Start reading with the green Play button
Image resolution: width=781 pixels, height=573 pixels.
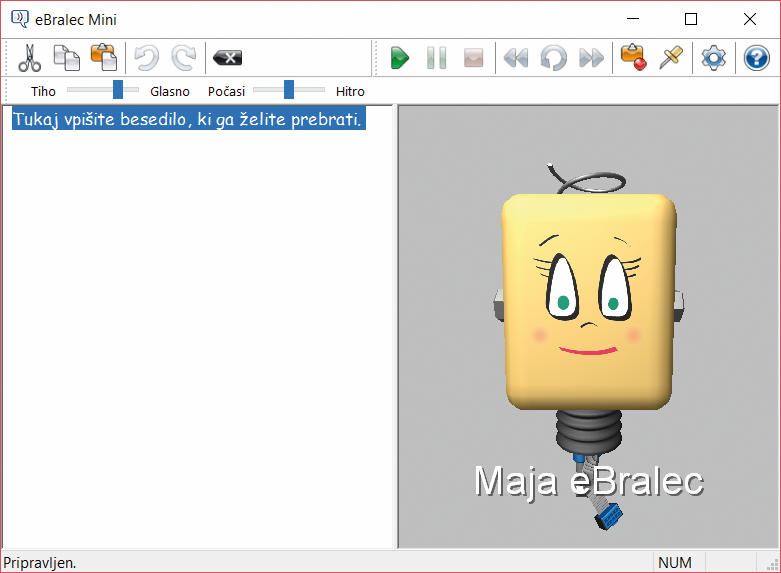click(x=399, y=58)
